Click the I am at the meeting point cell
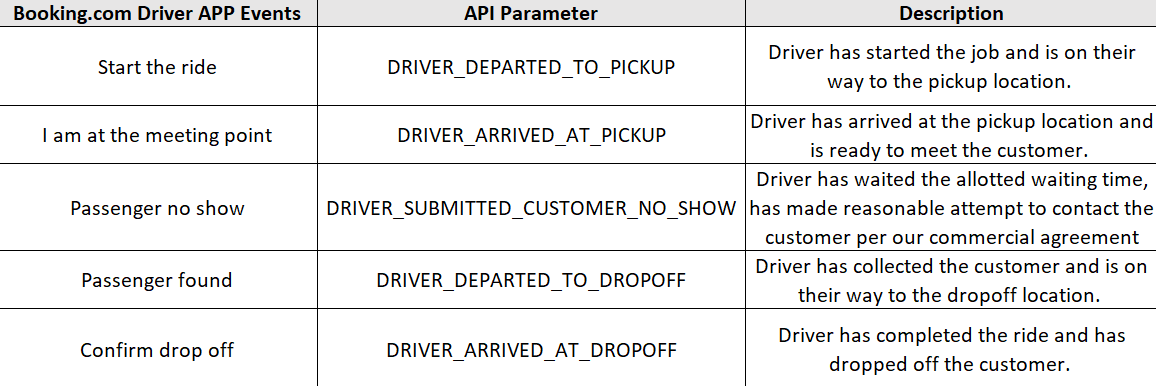The height and width of the screenshot is (386, 1156). pyautogui.click(x=159, y=136)
